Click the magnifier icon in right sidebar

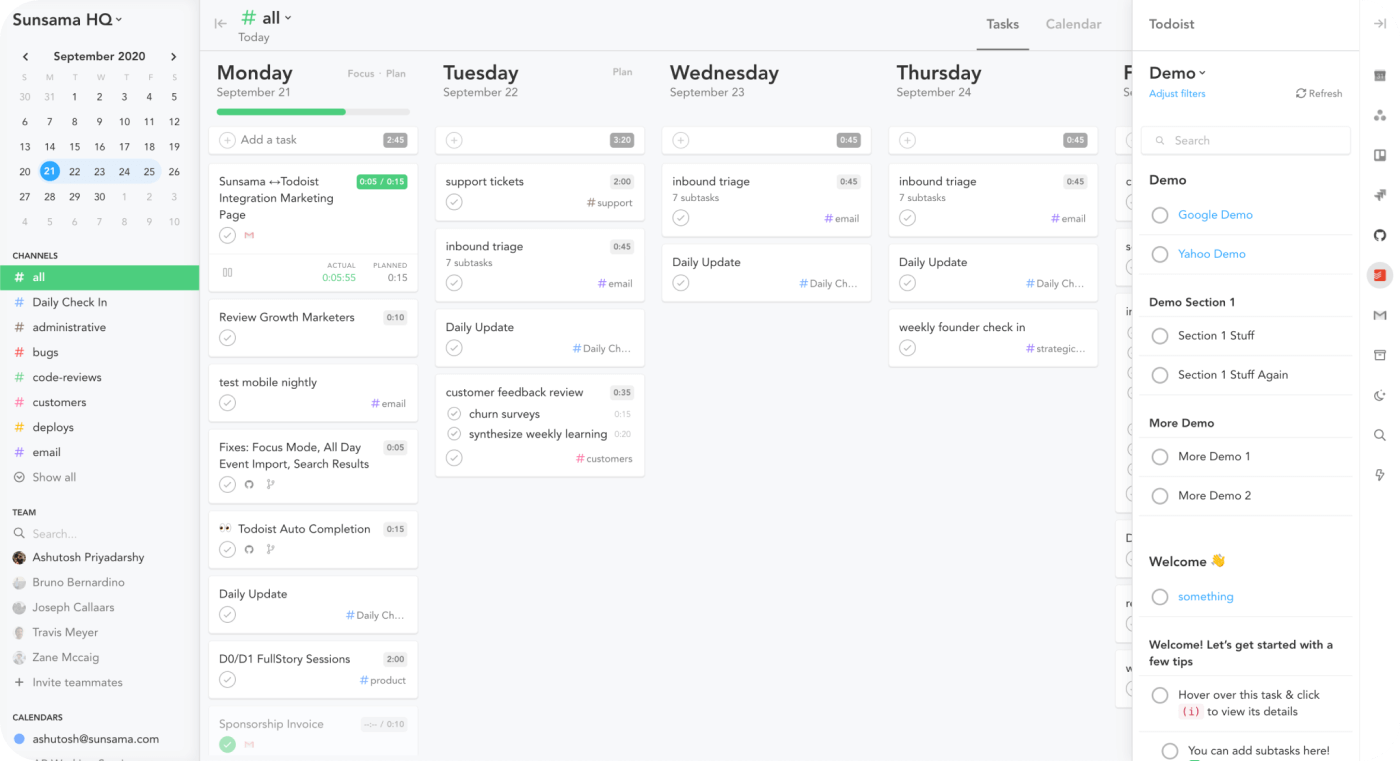coord(1380,435)
